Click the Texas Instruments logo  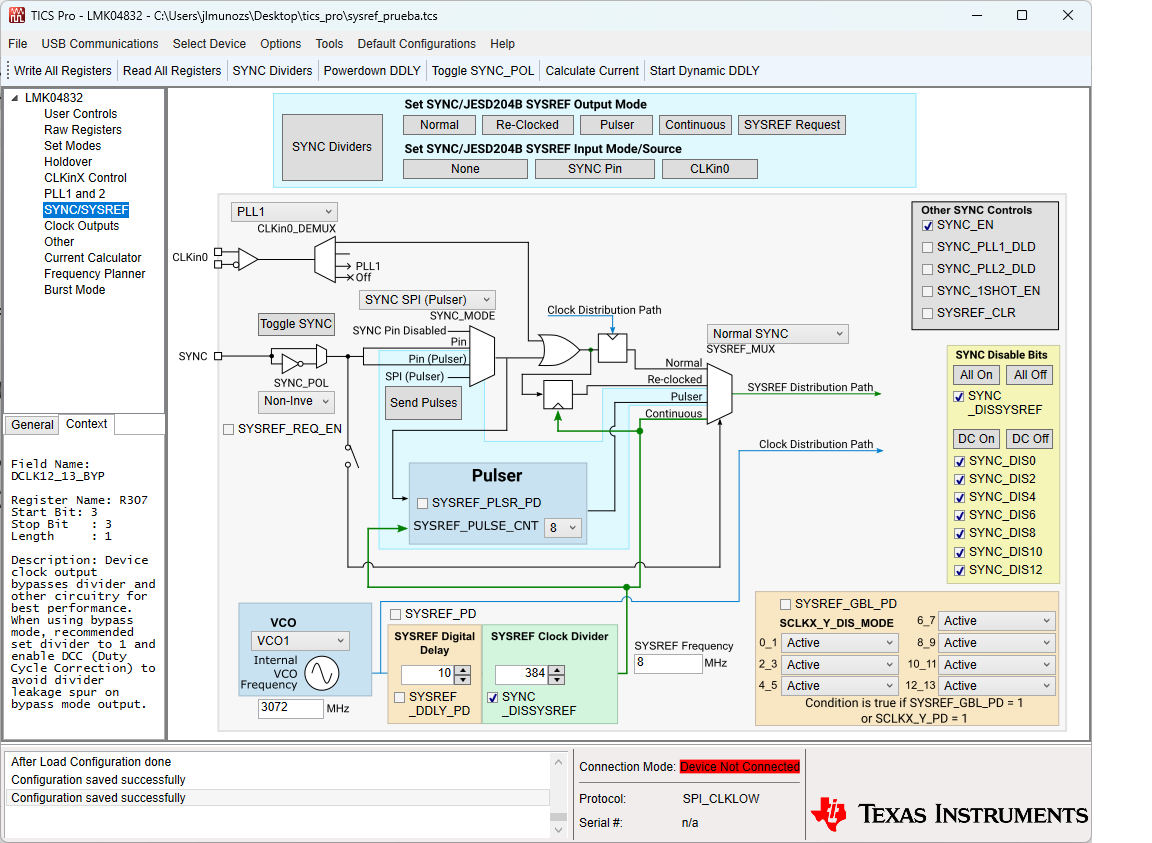[x=948, y=814]
